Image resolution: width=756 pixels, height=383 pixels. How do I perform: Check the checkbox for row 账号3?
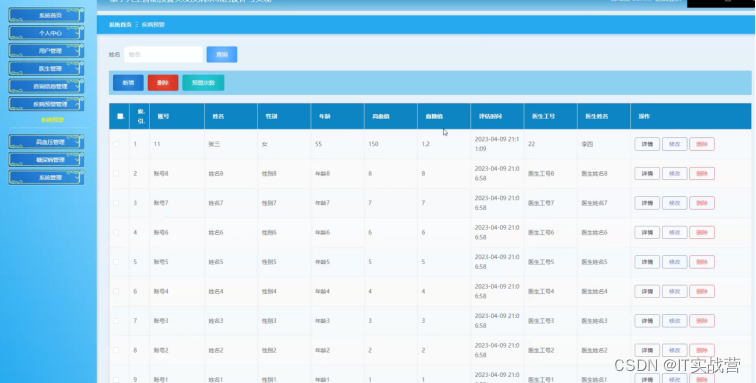(116, 321)
